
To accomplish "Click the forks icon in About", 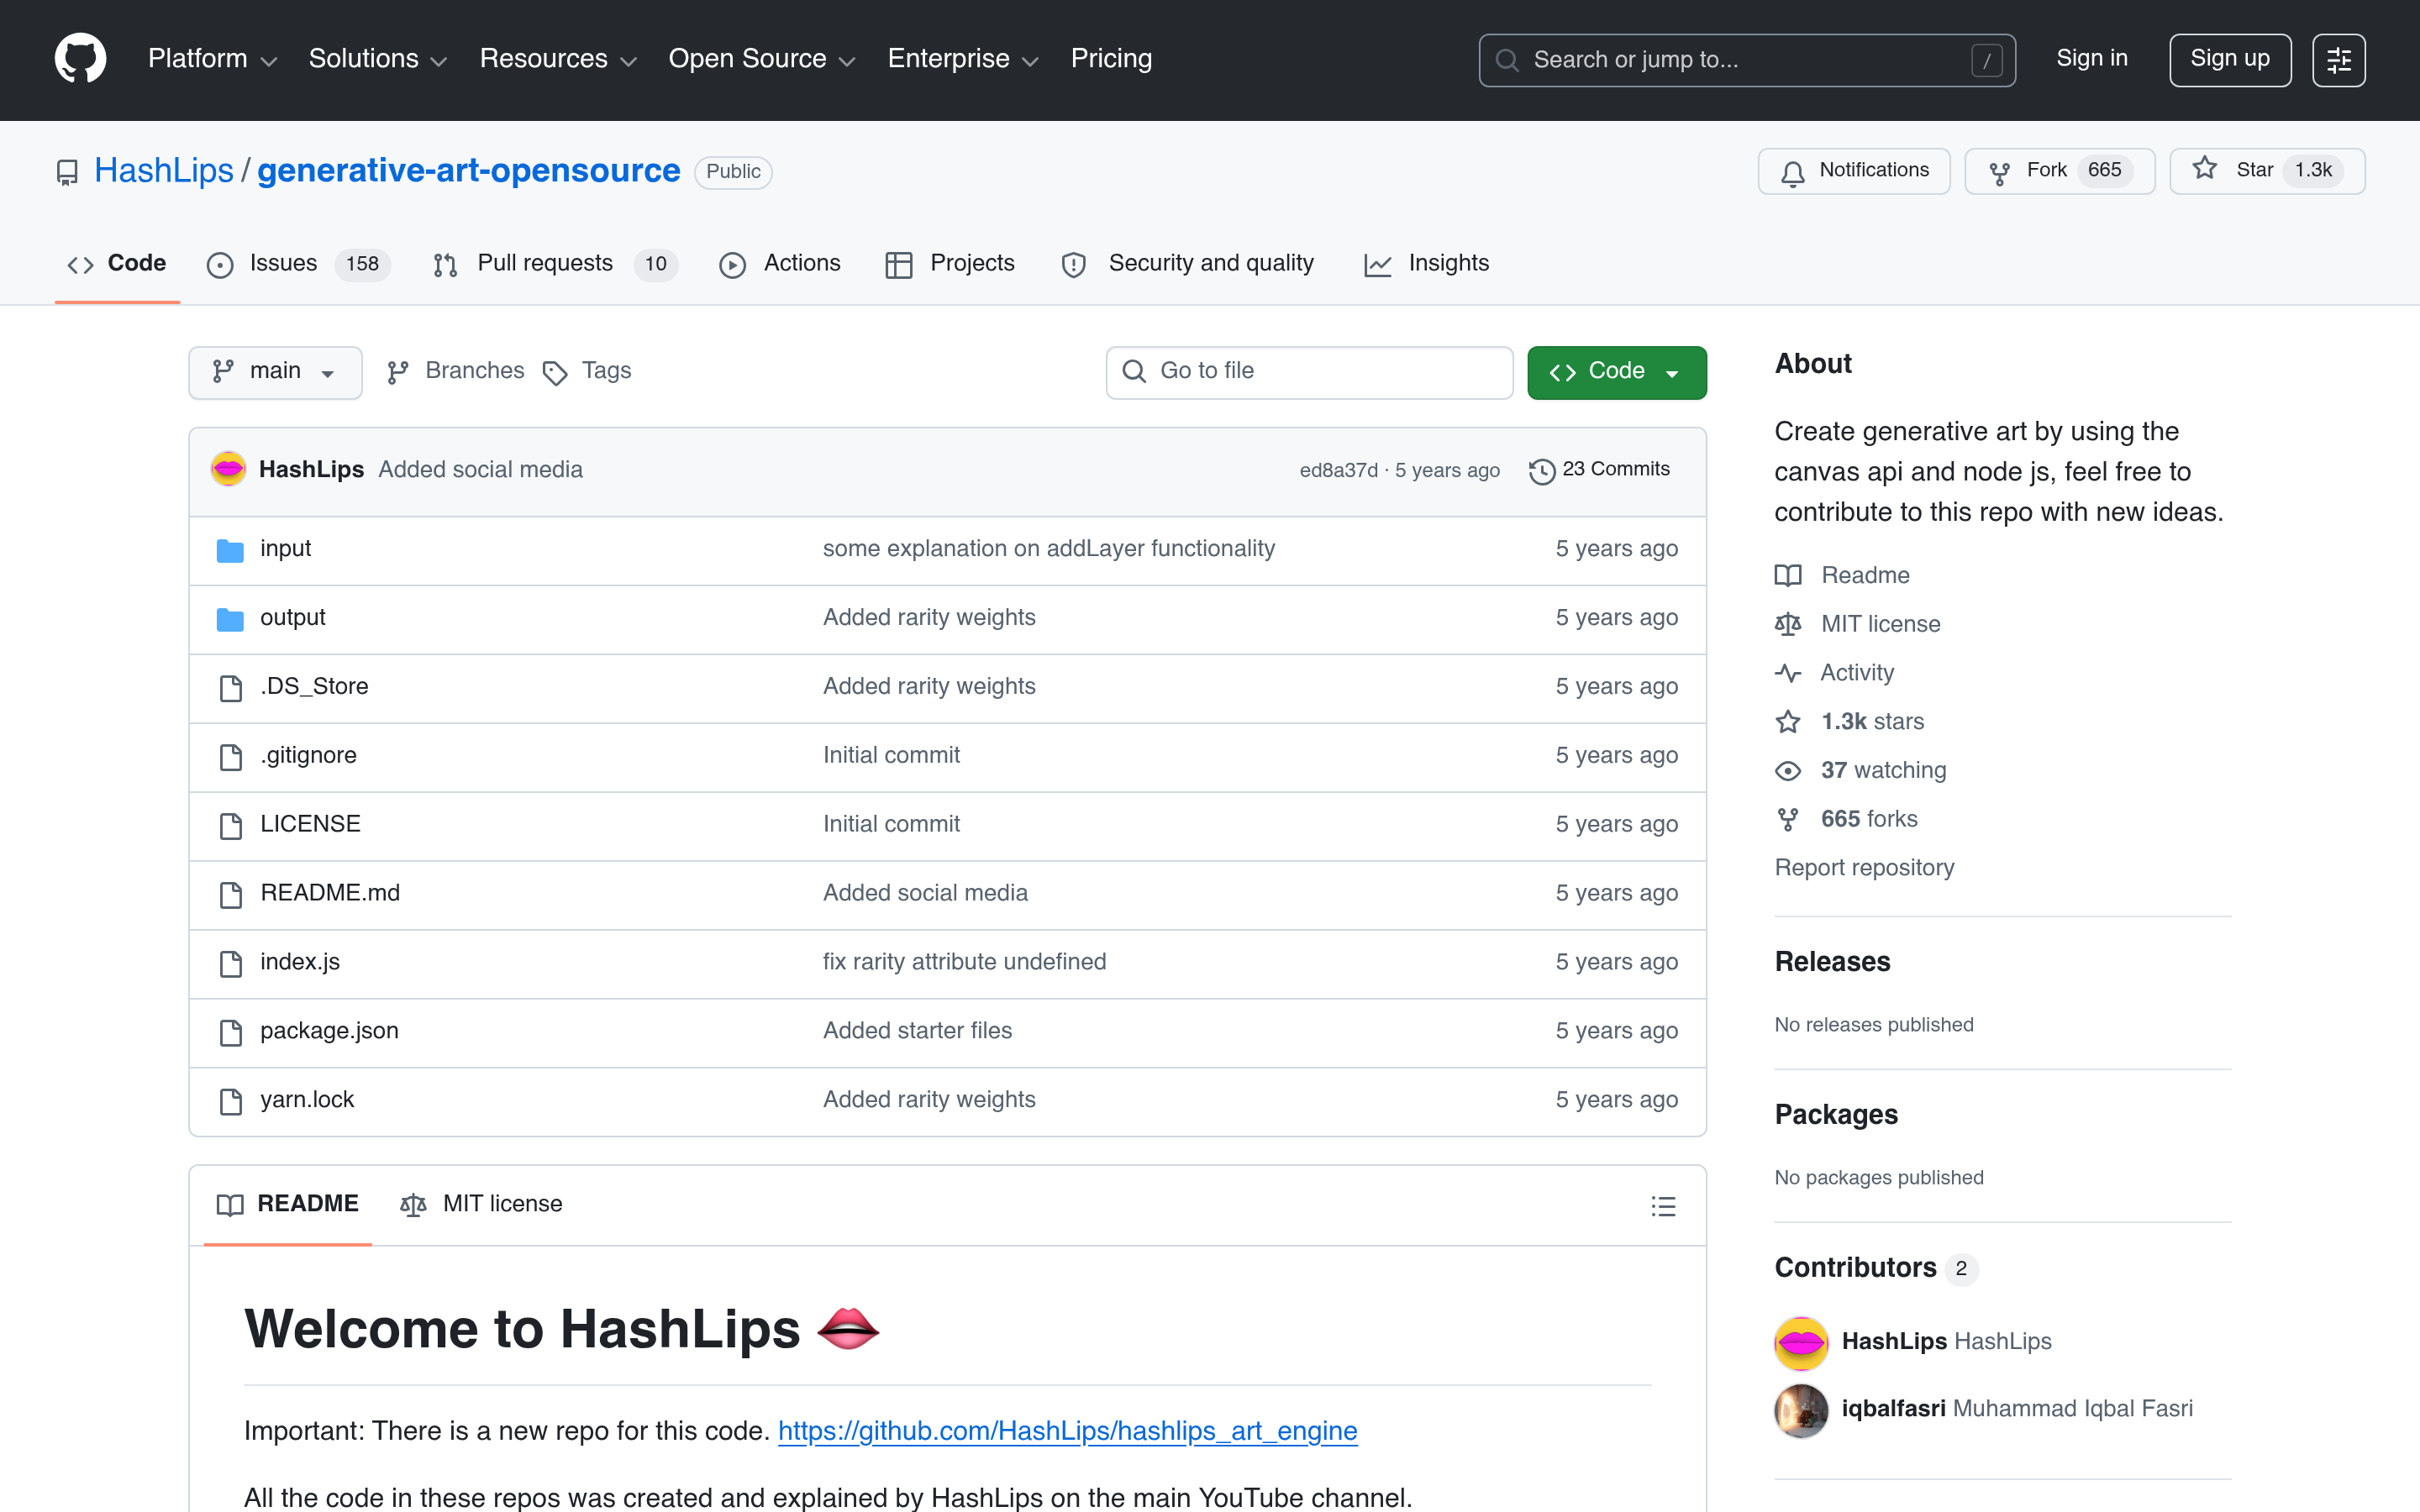I will [x=1788, y=819].
